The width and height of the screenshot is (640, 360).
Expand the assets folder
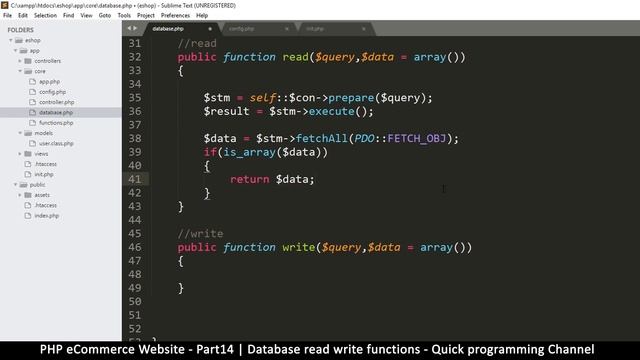[20, 195]
